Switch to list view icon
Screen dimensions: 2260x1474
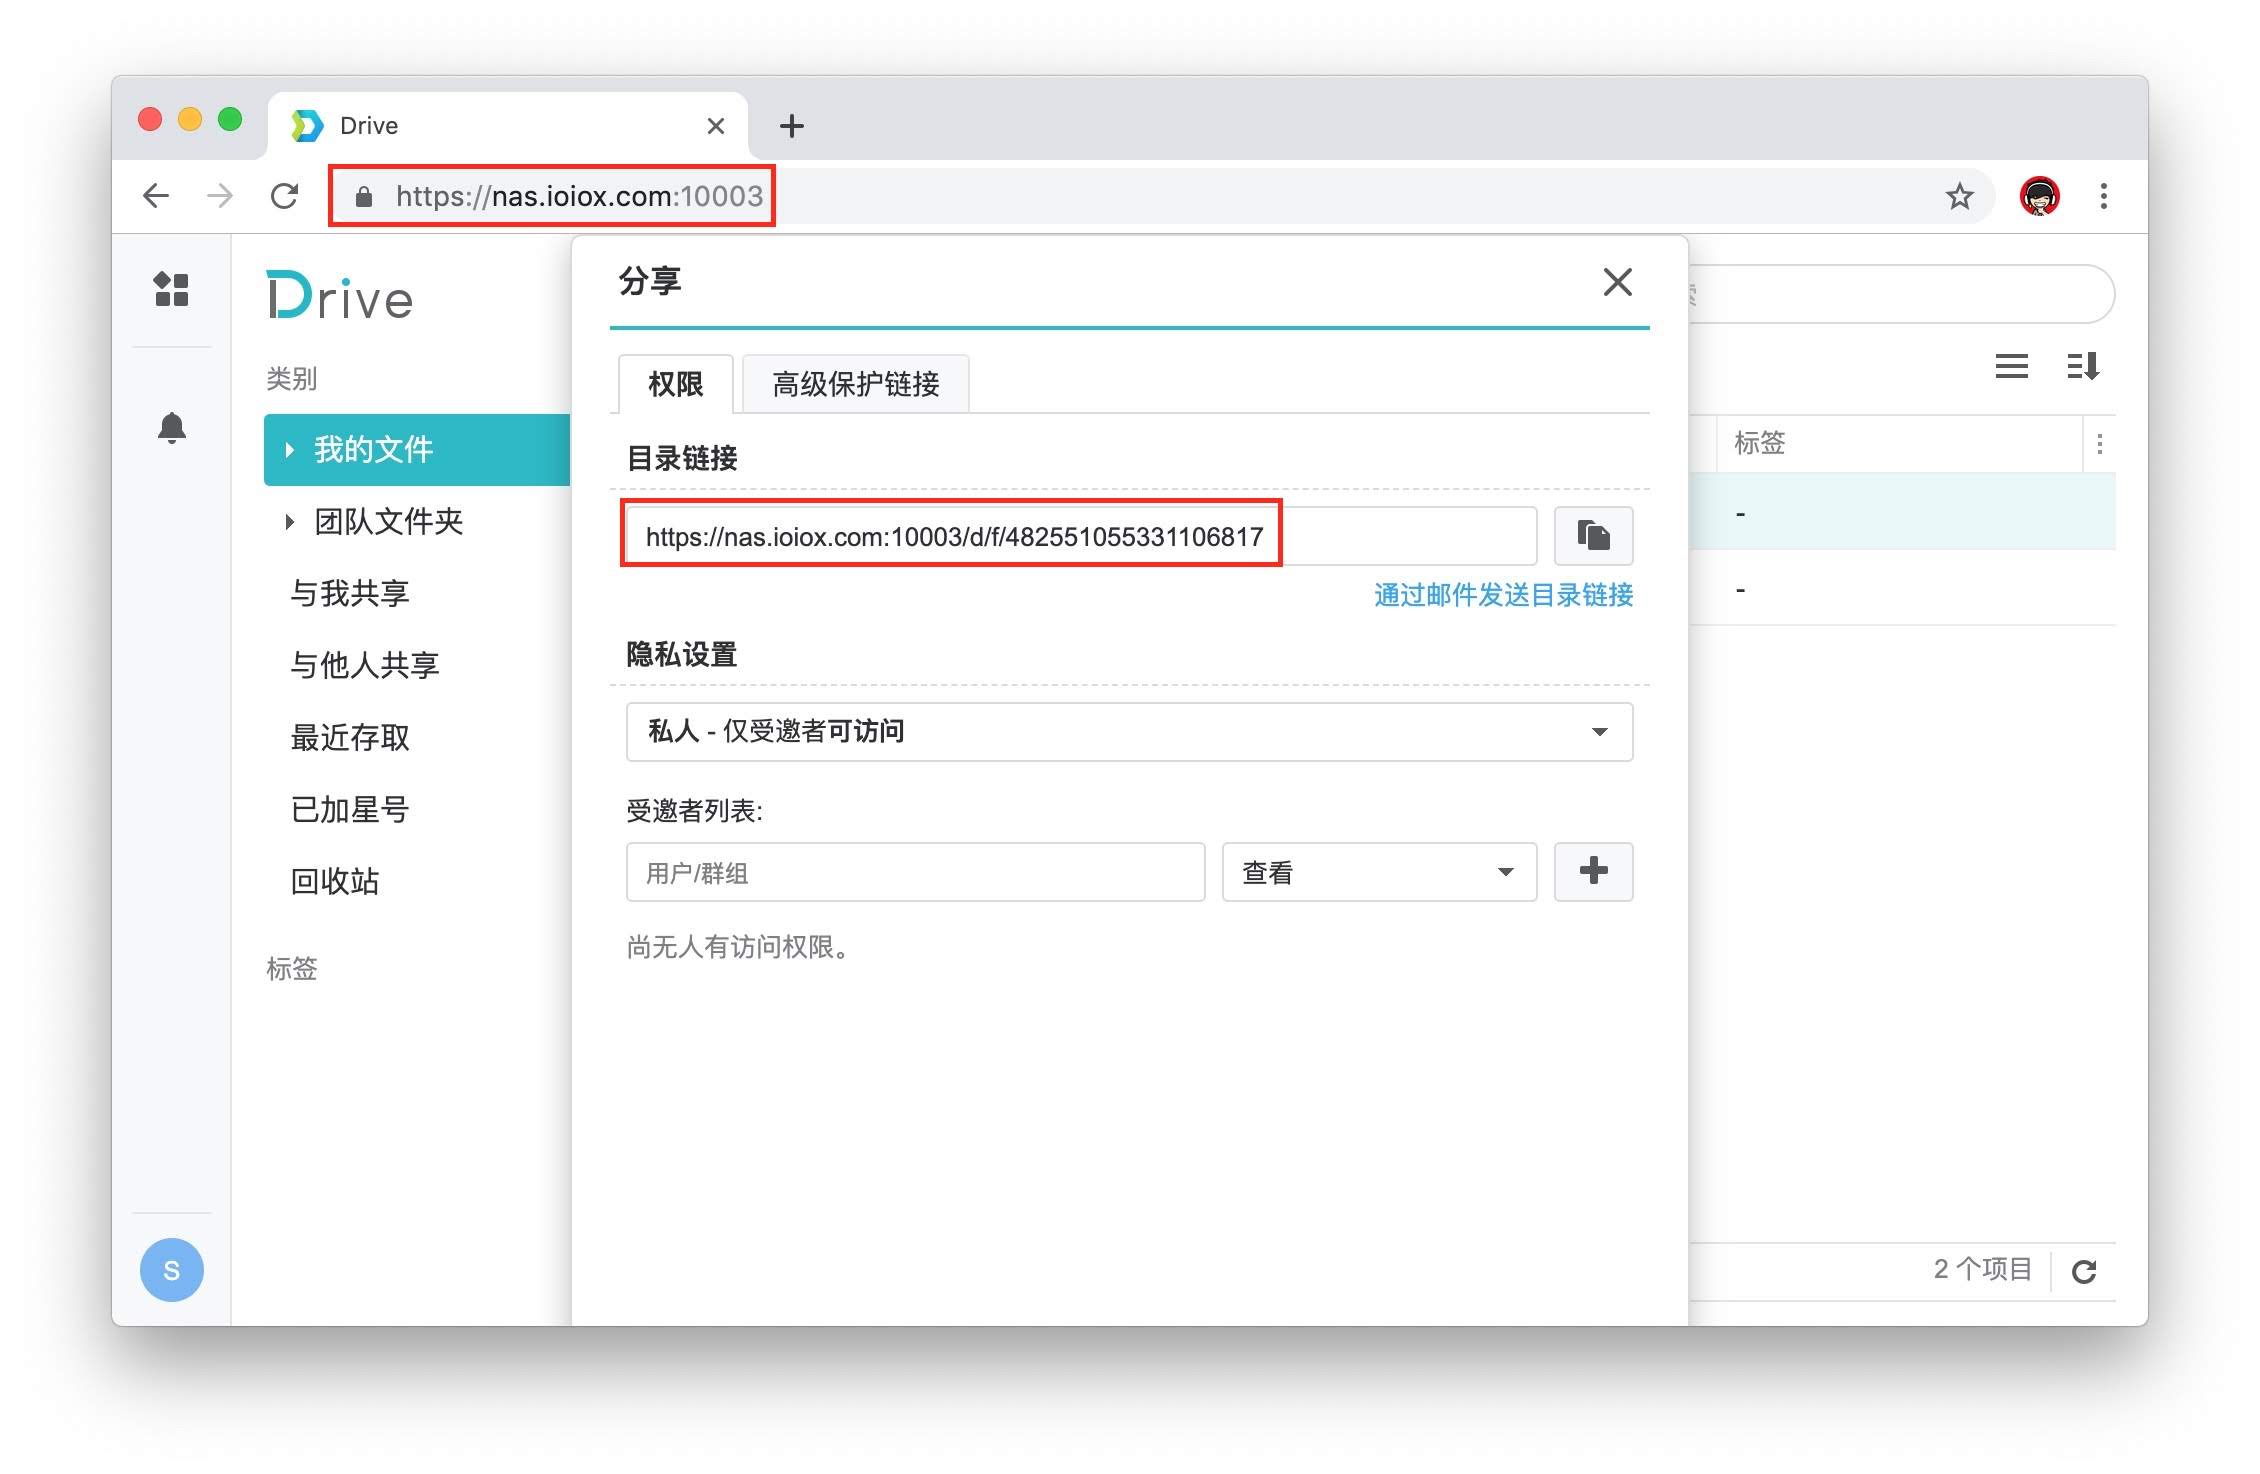(2011, 366)
